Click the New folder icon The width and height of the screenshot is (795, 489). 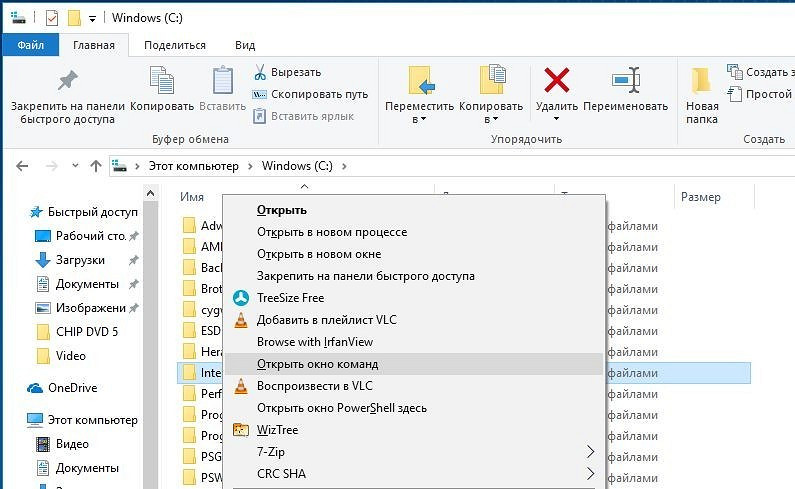tap(702, 82)
